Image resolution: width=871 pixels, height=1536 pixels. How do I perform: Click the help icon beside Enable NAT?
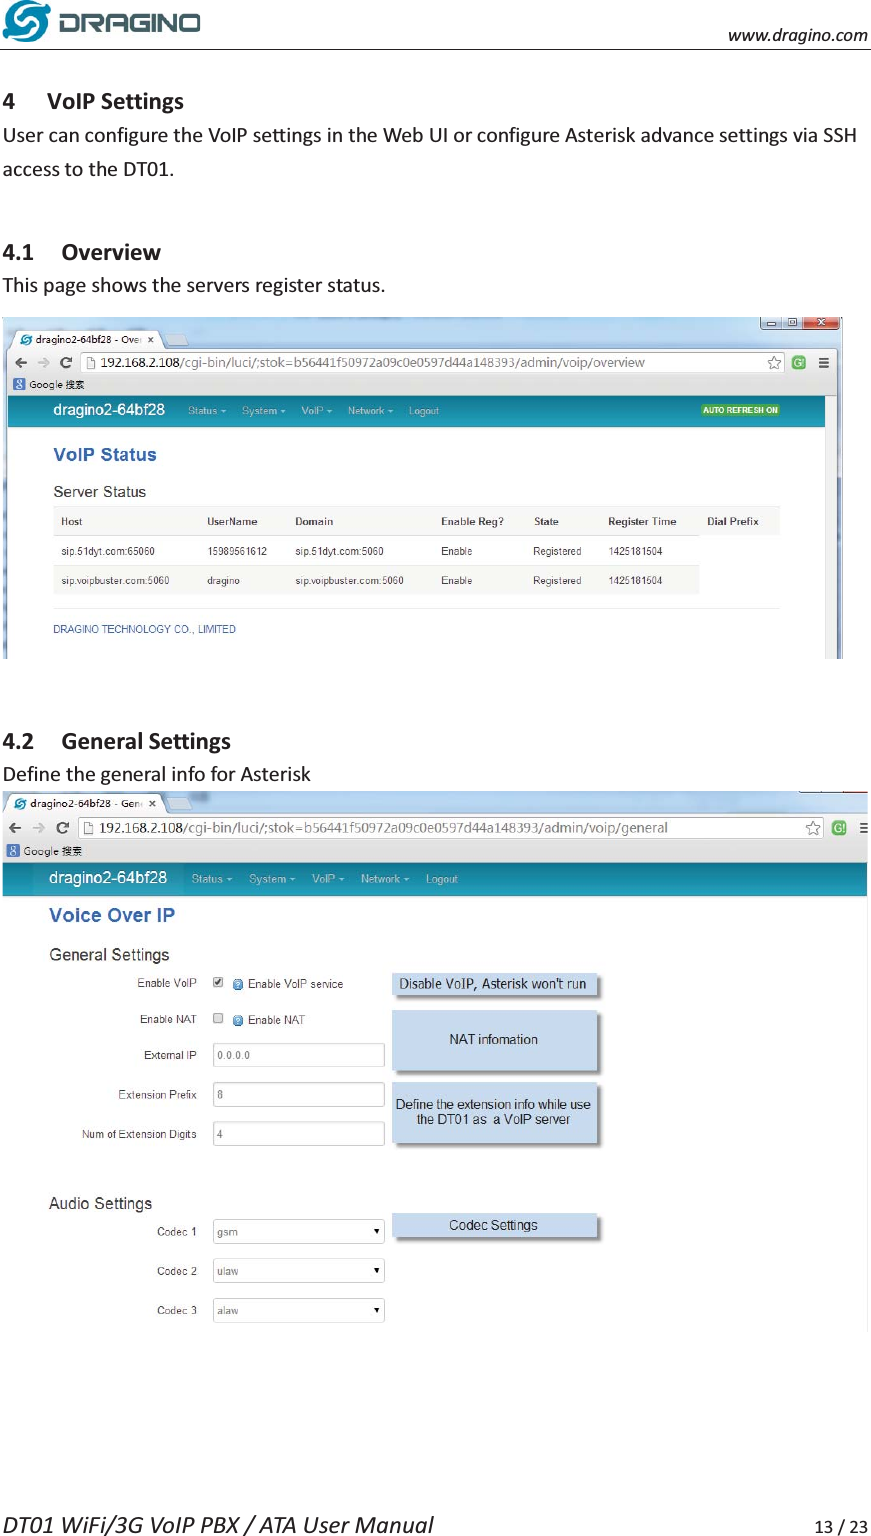pyautogui.click(x=237, y=1019)
